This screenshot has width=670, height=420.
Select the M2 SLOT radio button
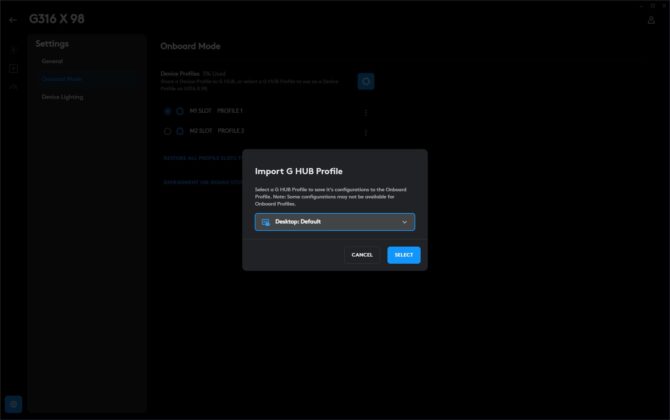coord(168,131)
